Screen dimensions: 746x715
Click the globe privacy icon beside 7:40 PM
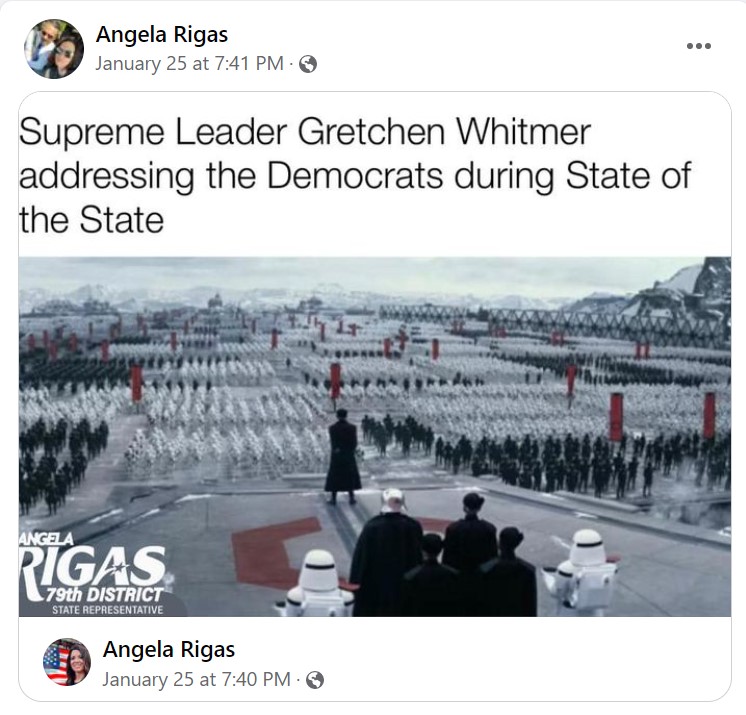pyautogui.click(x=315, y=680)
